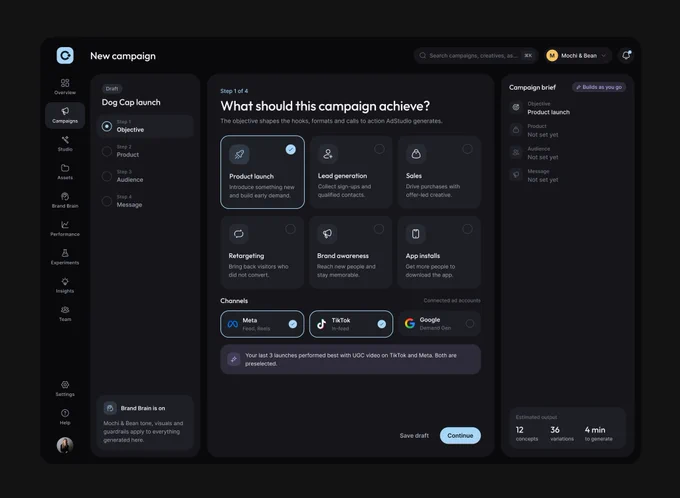
Task: Click the user profile photo avatar
Action: (65, 445)
